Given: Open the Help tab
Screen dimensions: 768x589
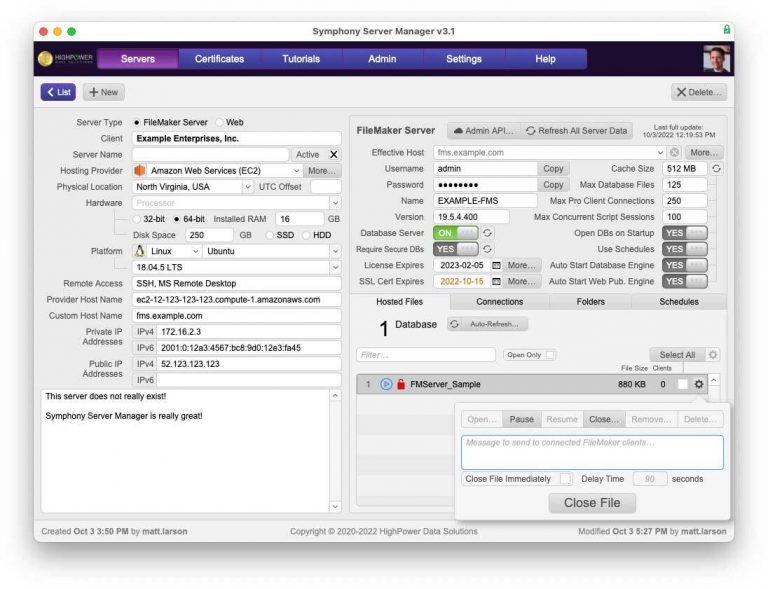Looking at the screenshot, I should point(545,59).
